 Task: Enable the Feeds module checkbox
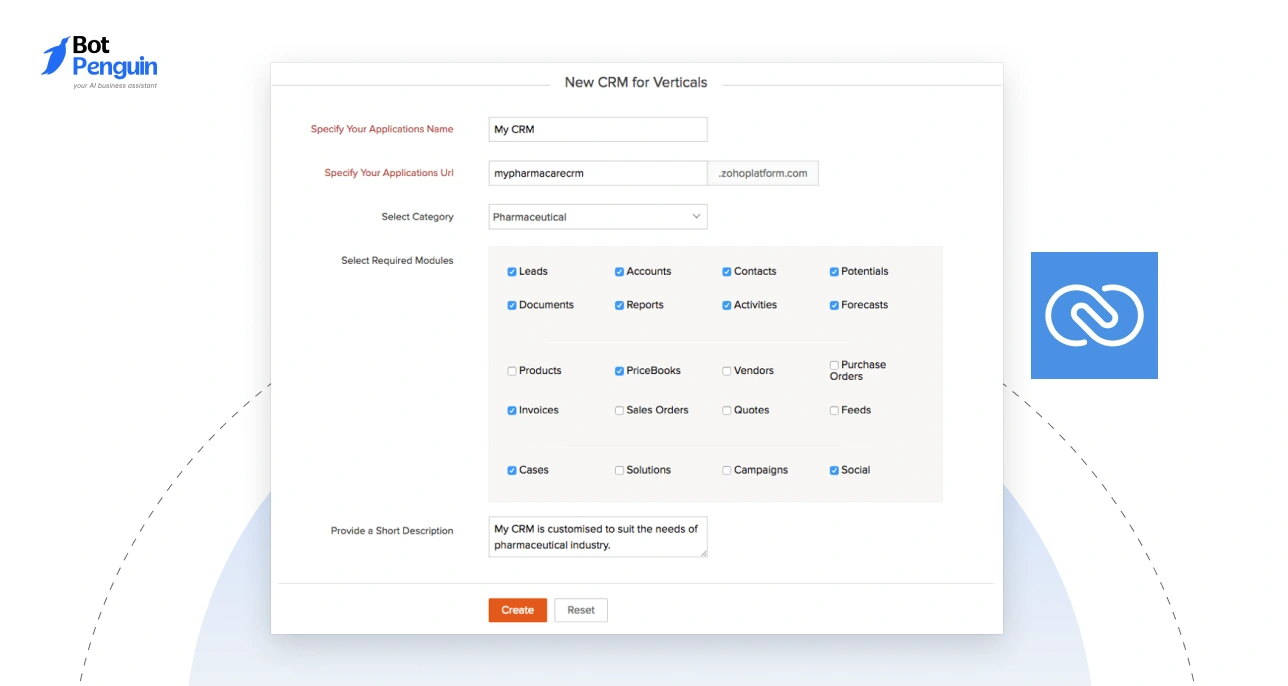834,411
